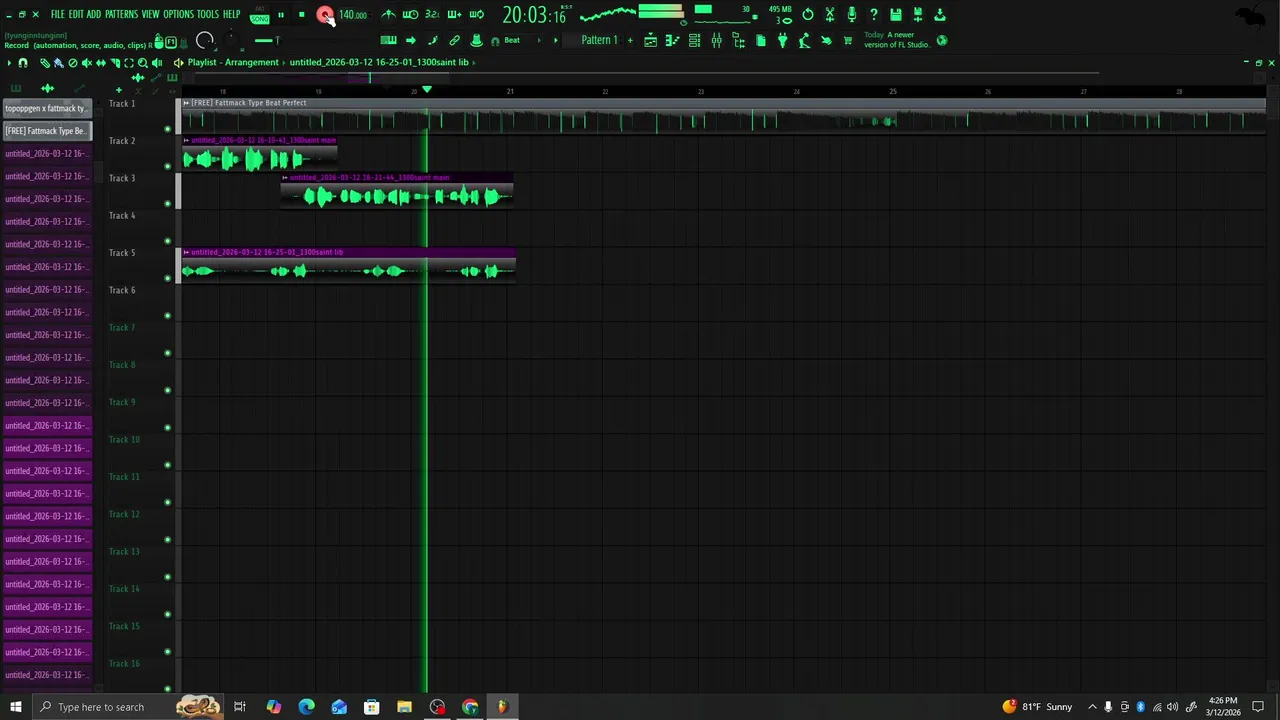Stop playback with the Stop button

(301, 15)
